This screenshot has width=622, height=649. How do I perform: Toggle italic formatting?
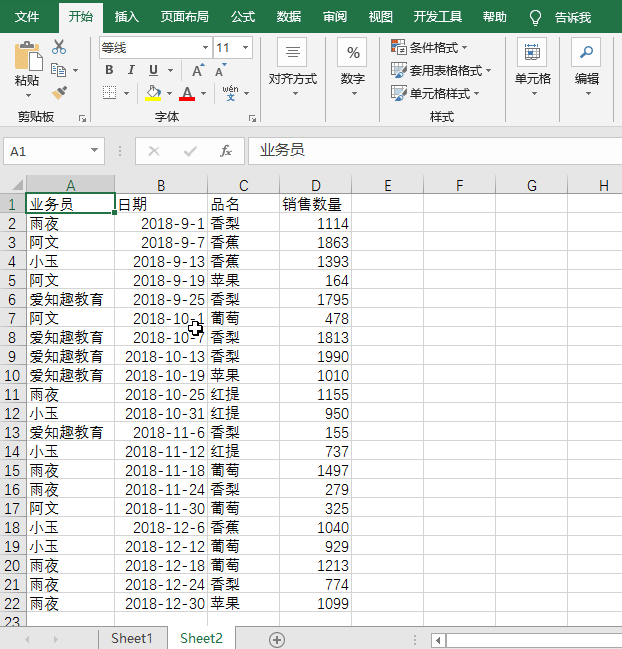coord(131,70)
